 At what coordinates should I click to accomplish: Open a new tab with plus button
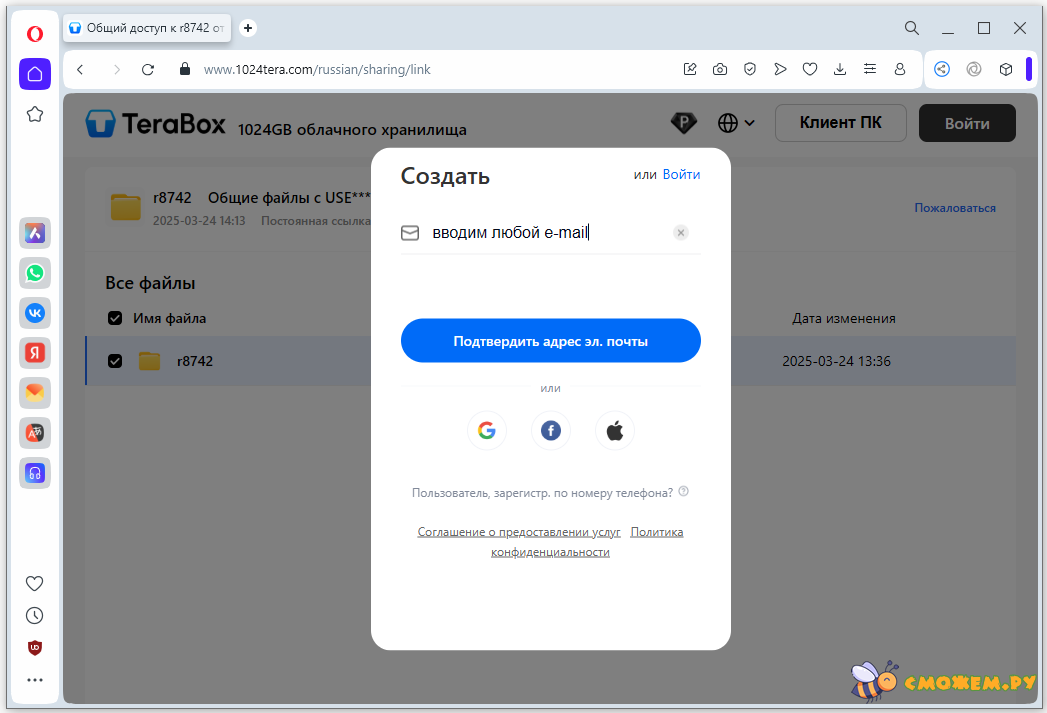(x=248, y=28)
